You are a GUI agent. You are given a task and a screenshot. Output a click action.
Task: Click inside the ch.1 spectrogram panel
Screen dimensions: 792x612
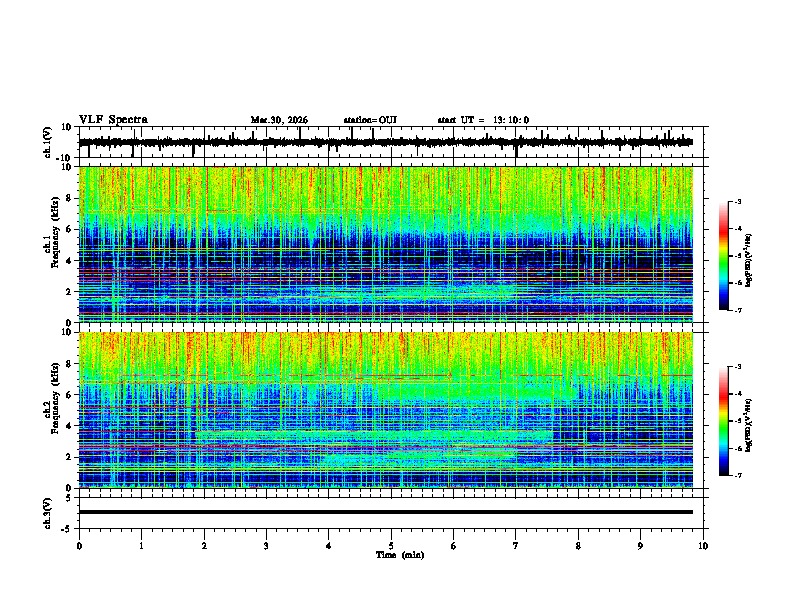coord(385,244)
